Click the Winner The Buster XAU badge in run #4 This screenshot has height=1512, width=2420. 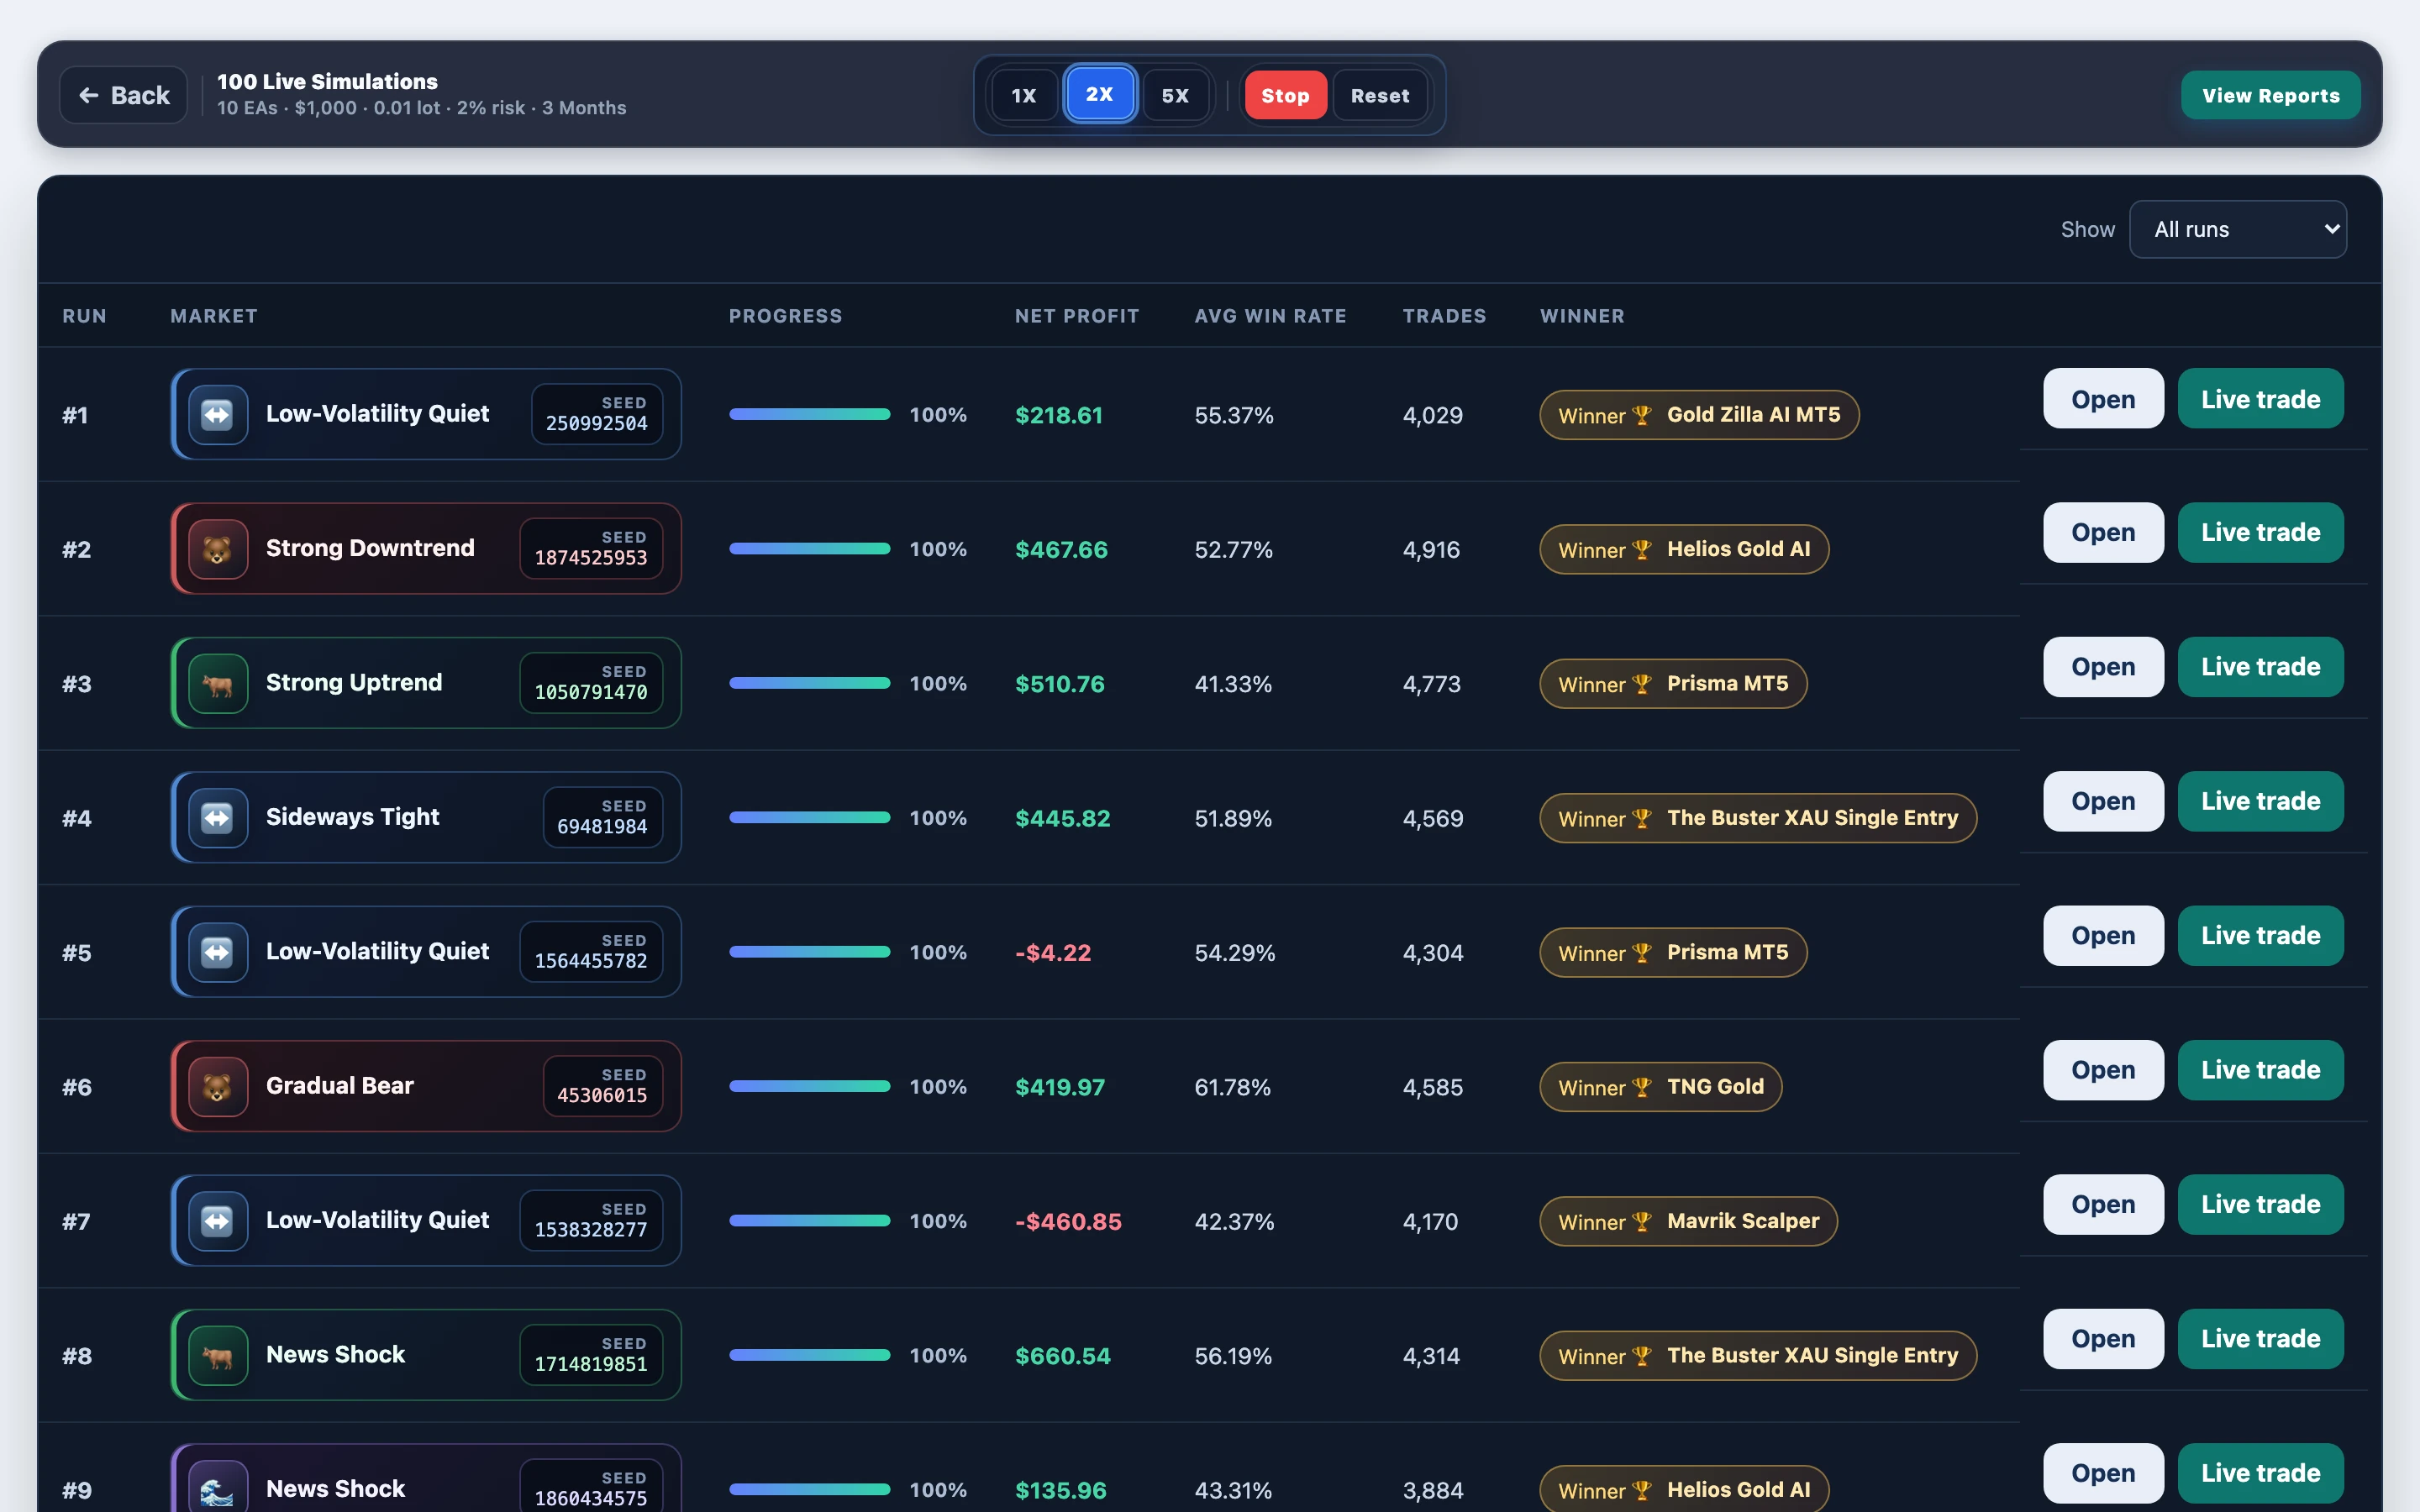1758,818
